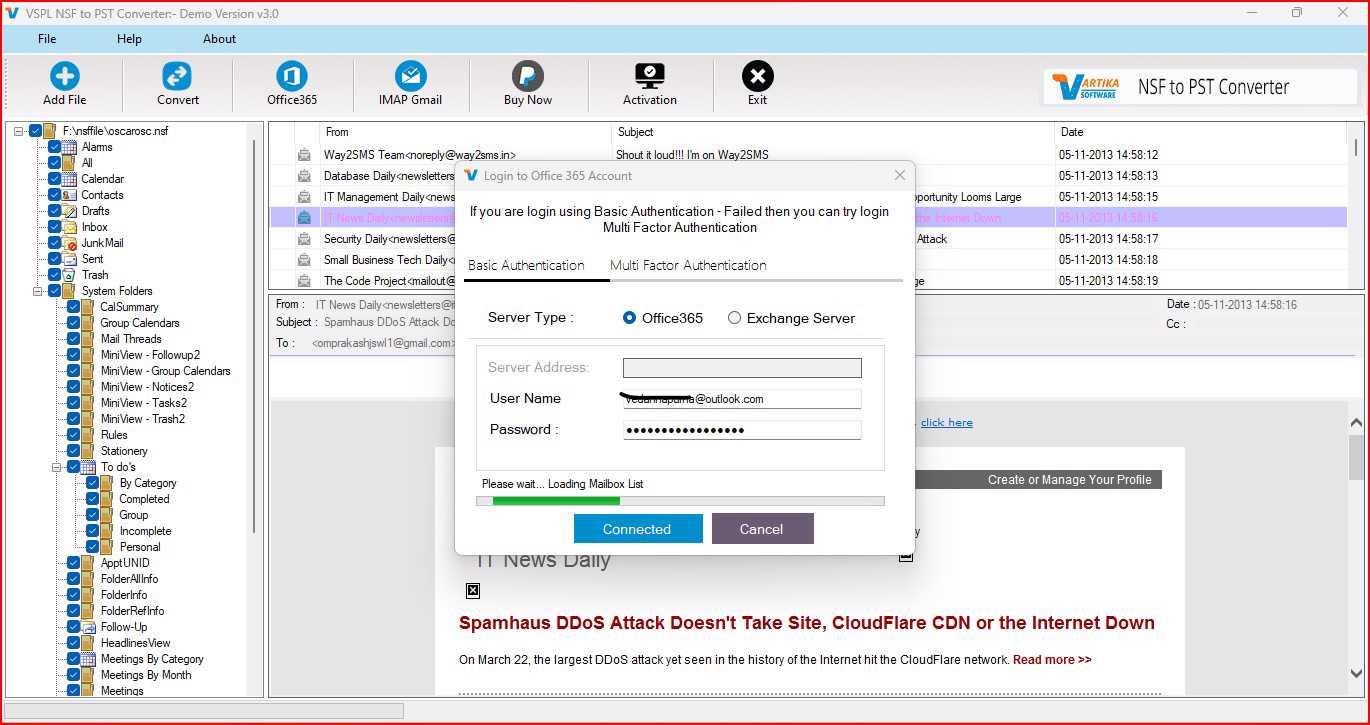This screenshot has width=1370, height=725.
Task: Click Create or Manage Your Profile
Action: [x=1069, y=480]
